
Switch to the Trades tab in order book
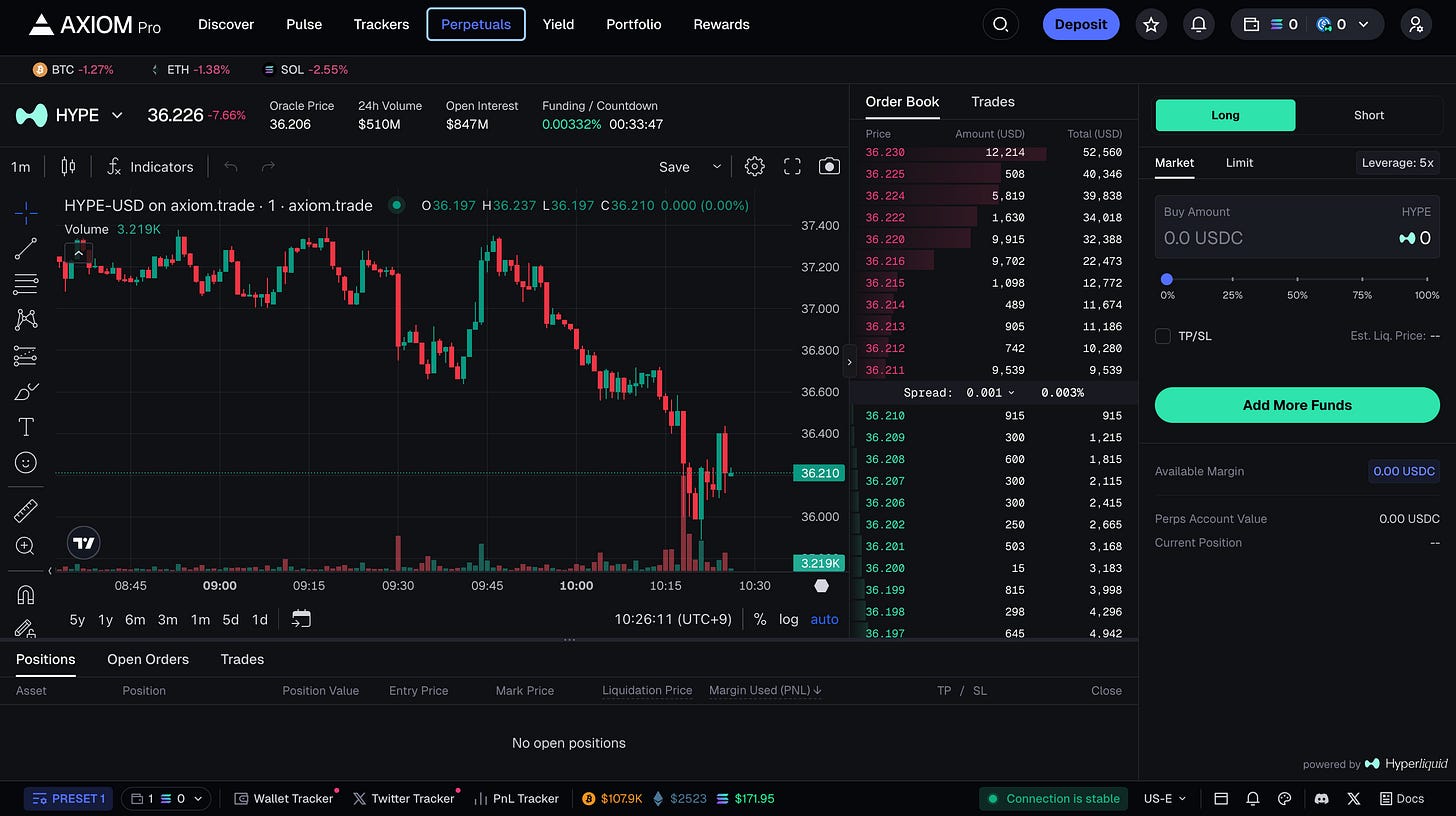click(x=993, y=102)
